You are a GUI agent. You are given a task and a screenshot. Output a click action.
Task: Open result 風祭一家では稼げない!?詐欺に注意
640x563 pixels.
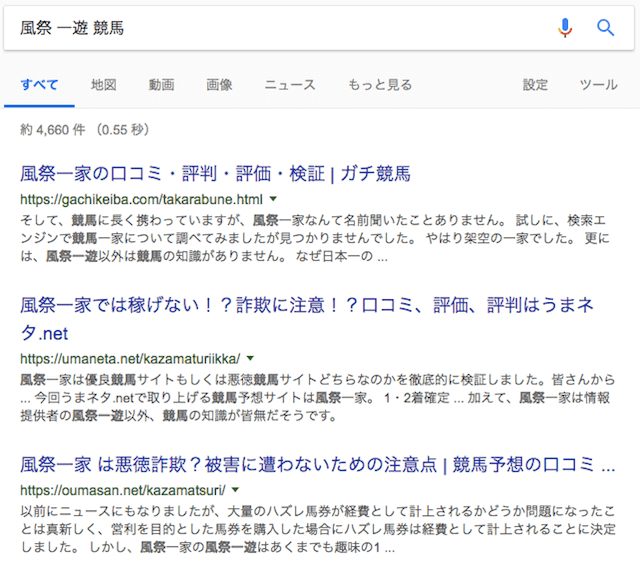[x=307, y=319]
